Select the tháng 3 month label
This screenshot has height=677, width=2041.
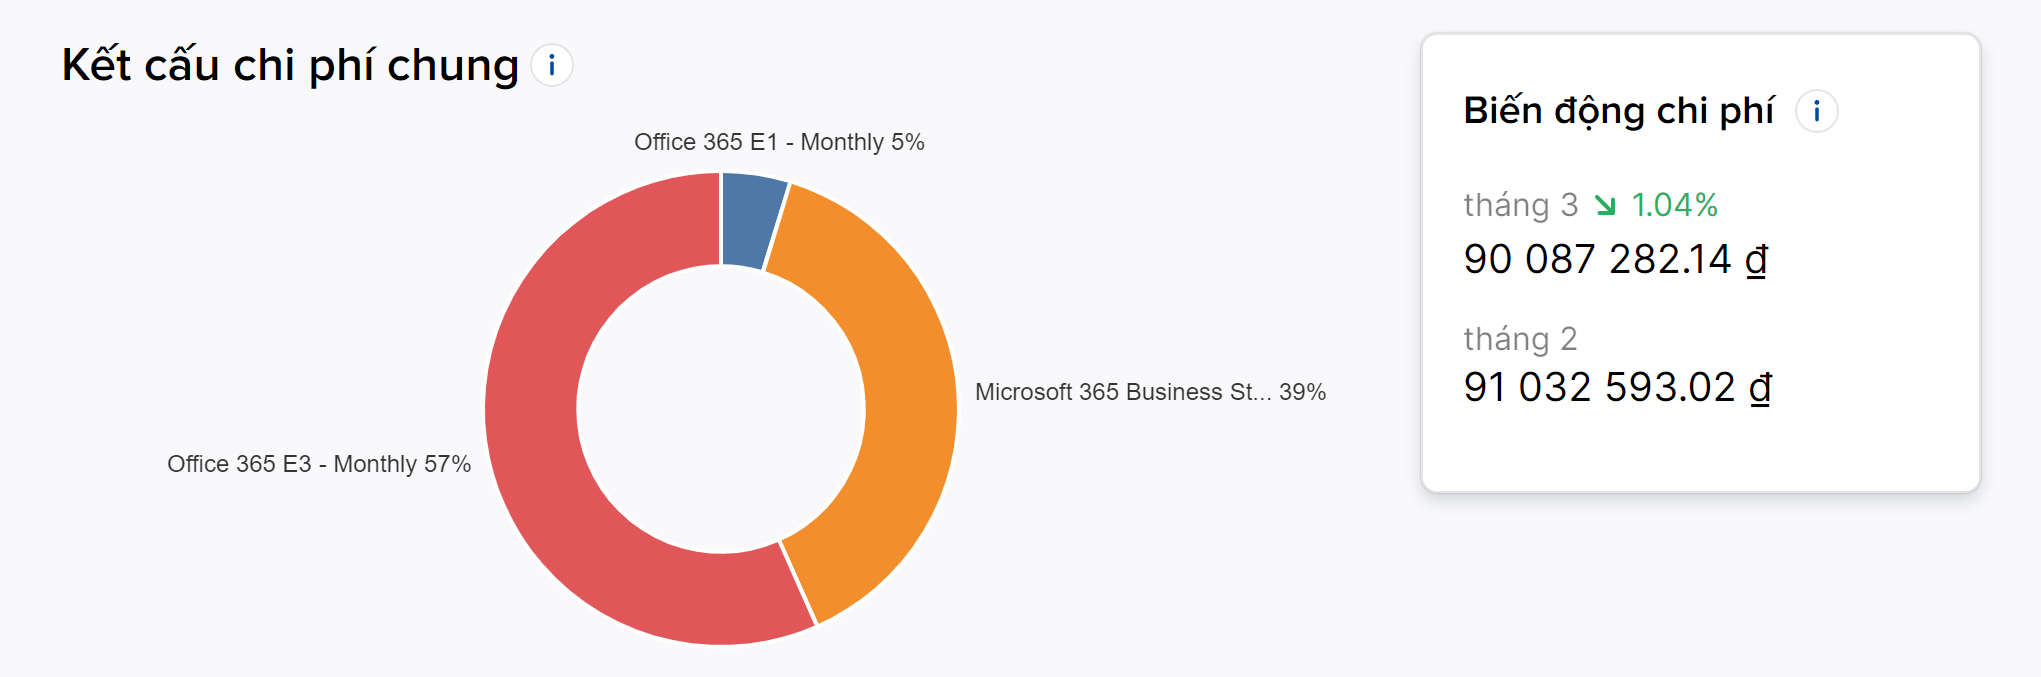tap(1520, 205)
